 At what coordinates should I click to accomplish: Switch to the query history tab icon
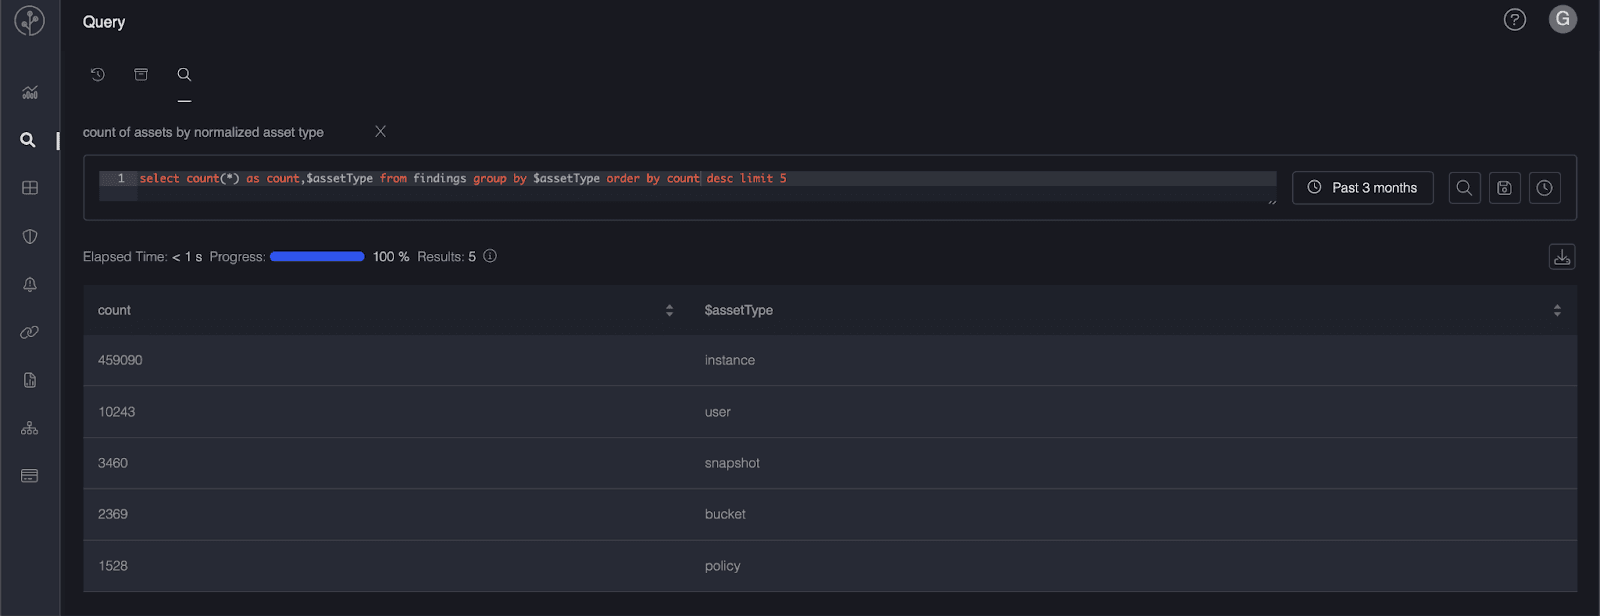(x=98, y=74)
